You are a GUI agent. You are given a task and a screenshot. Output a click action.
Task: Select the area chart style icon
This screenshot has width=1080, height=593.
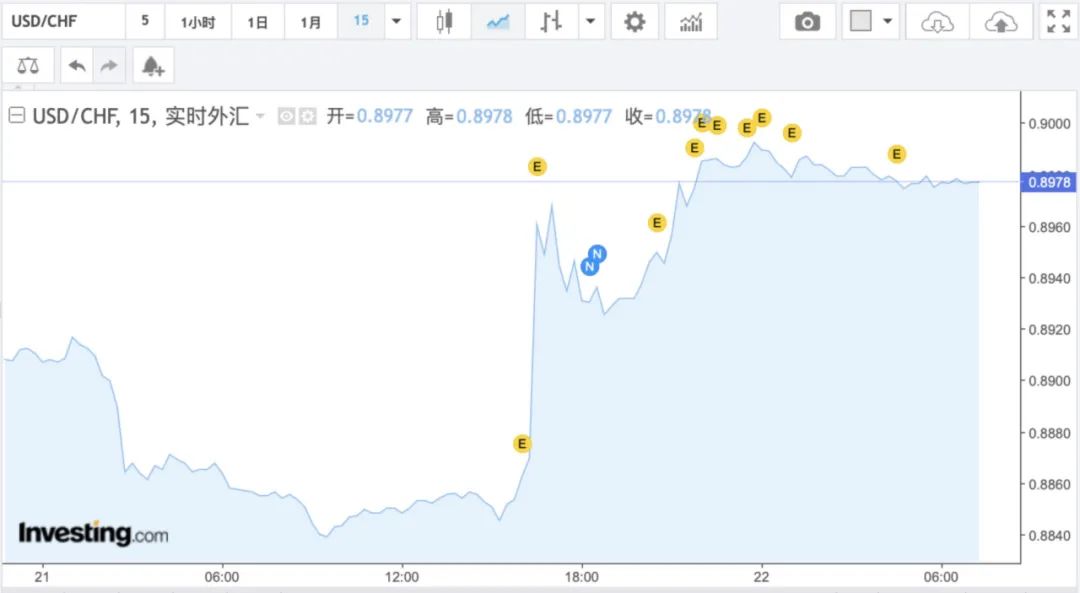496,20
